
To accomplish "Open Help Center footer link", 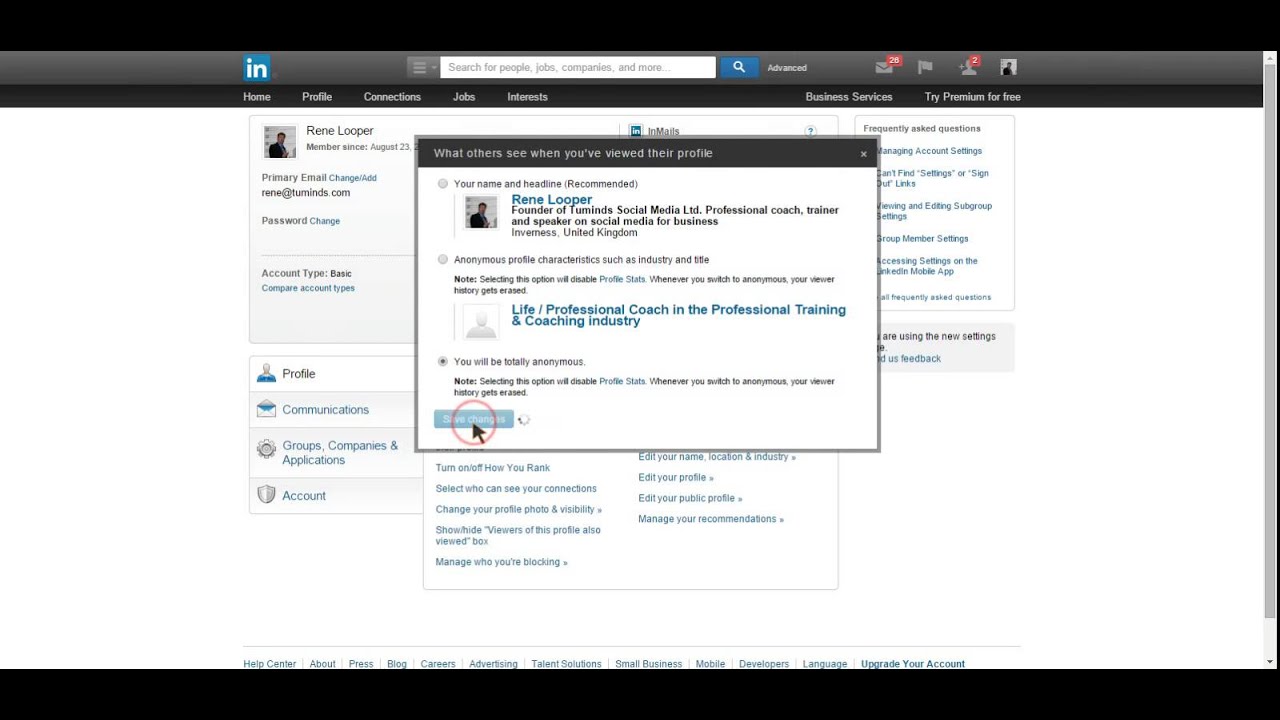I will pyautogui.click(x=270, y=664).
